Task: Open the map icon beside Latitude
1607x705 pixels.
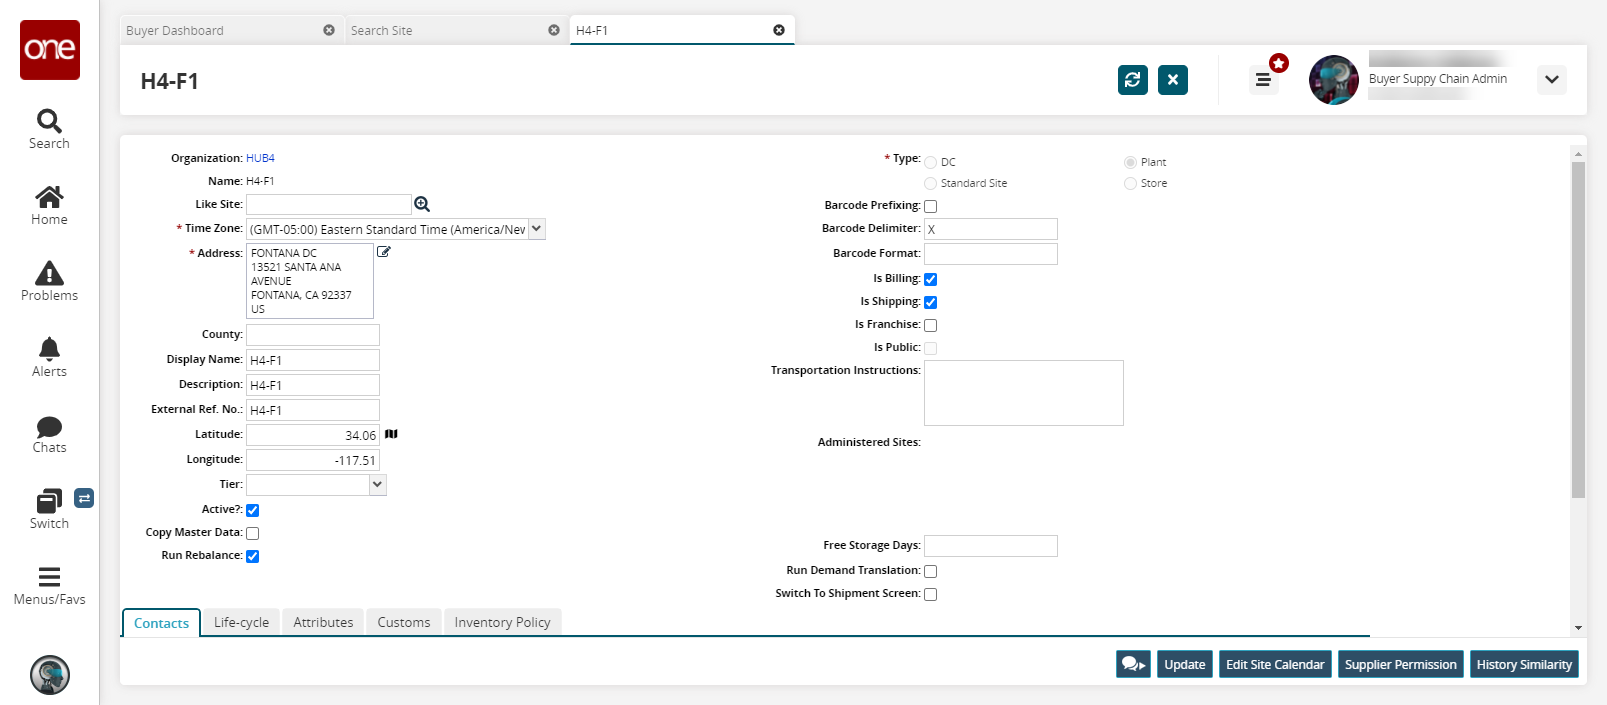Action: tap(392, 434)
